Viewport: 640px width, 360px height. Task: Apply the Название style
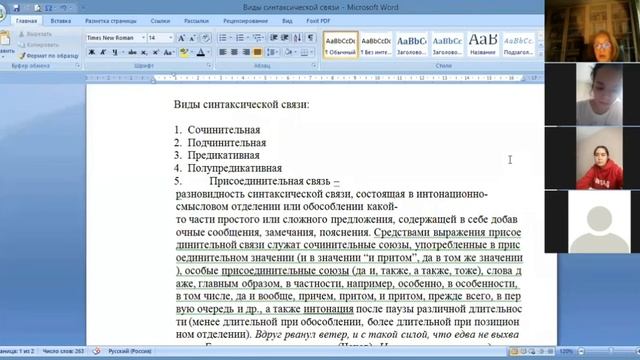tap(483, 45)
